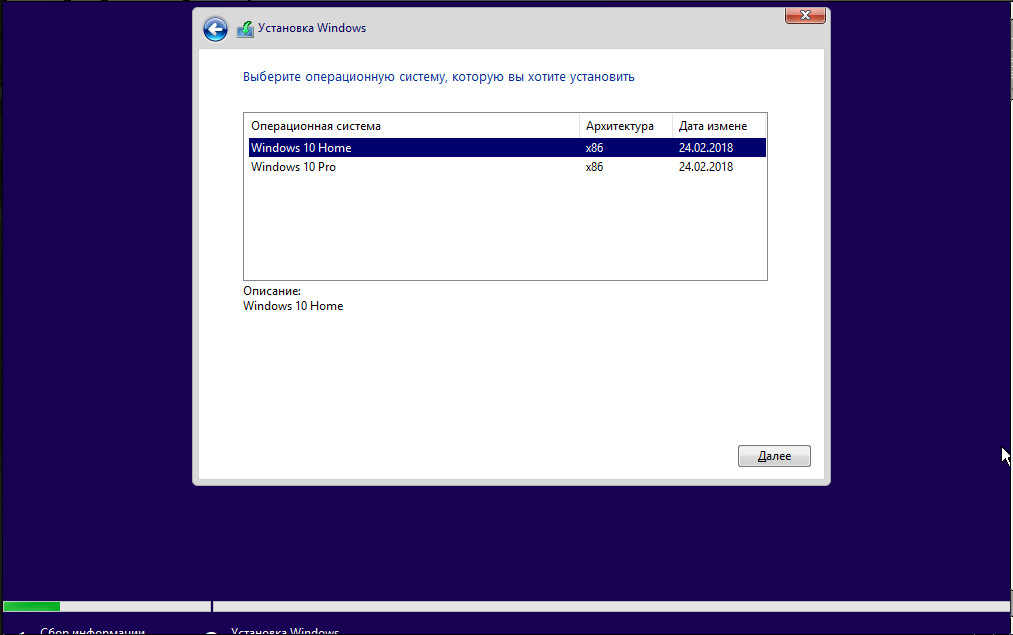Click the x86 cell of Windows 10 Pro
Image resolution: width=1013 pixels, height=635 pixels.
(x=594, y=167)
